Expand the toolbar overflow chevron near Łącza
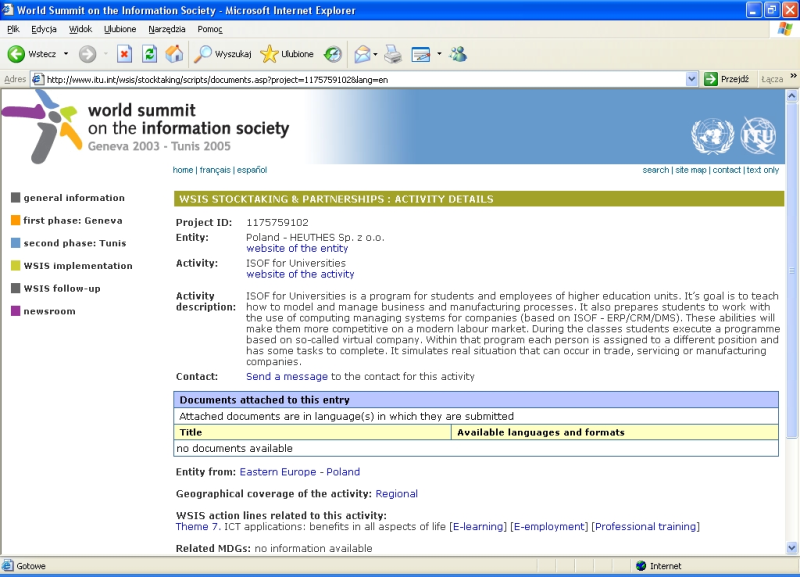Image resolution: width=800 pixels, height=577 pixels. point(793,76)
